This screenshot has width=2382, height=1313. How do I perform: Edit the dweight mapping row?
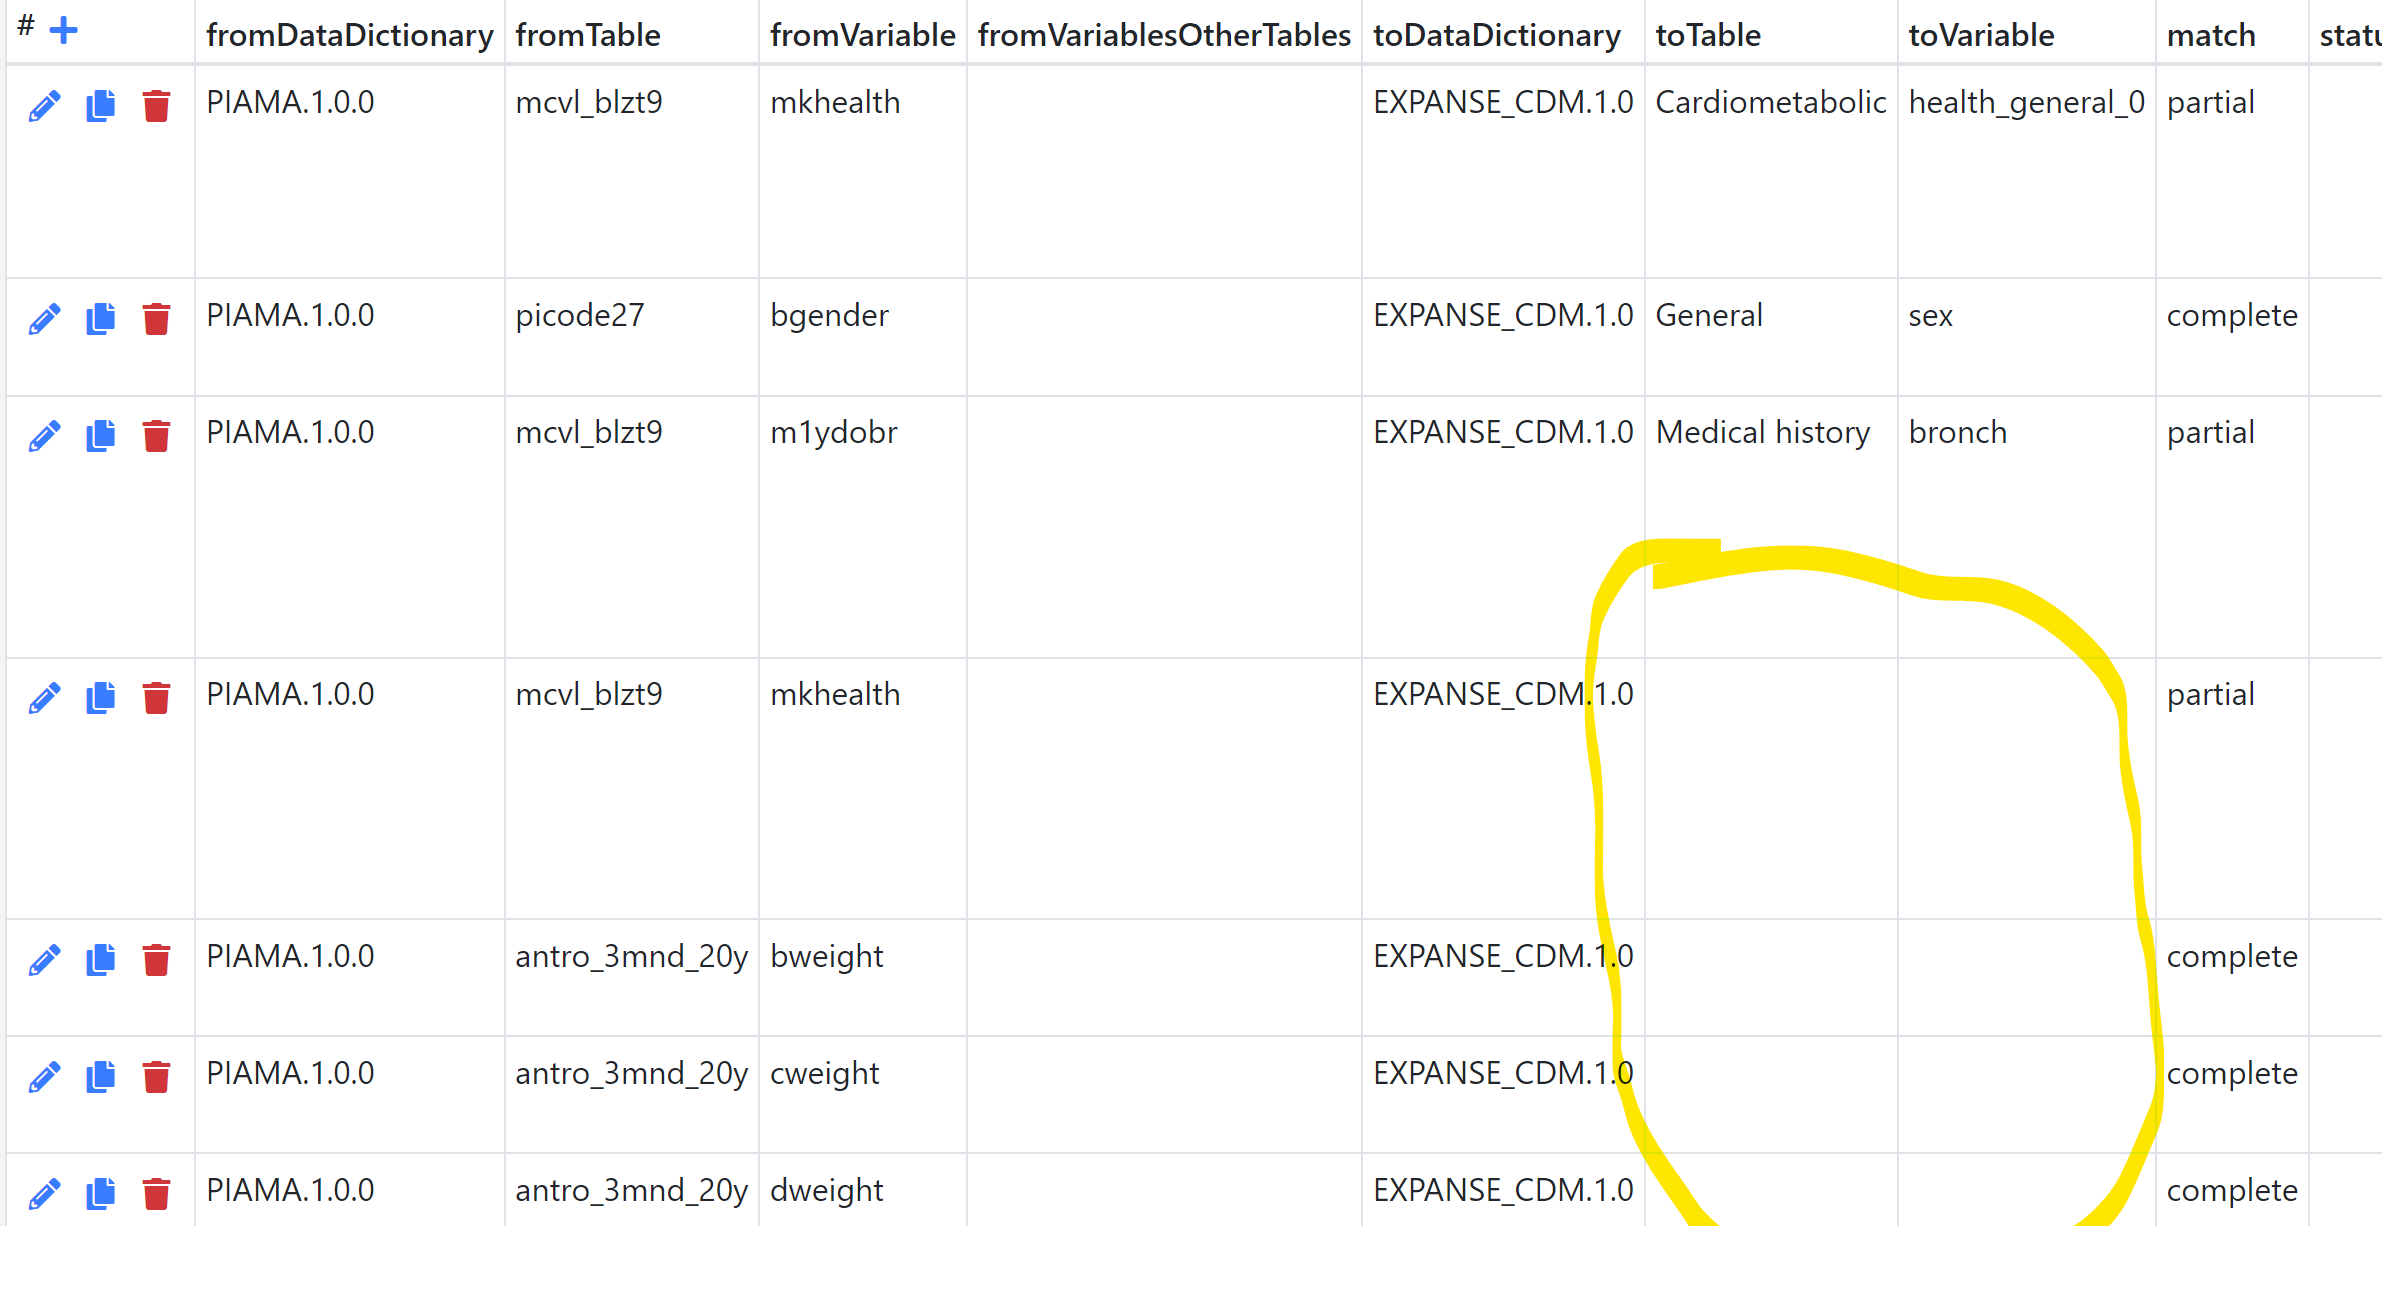[x=44, y=1194]
